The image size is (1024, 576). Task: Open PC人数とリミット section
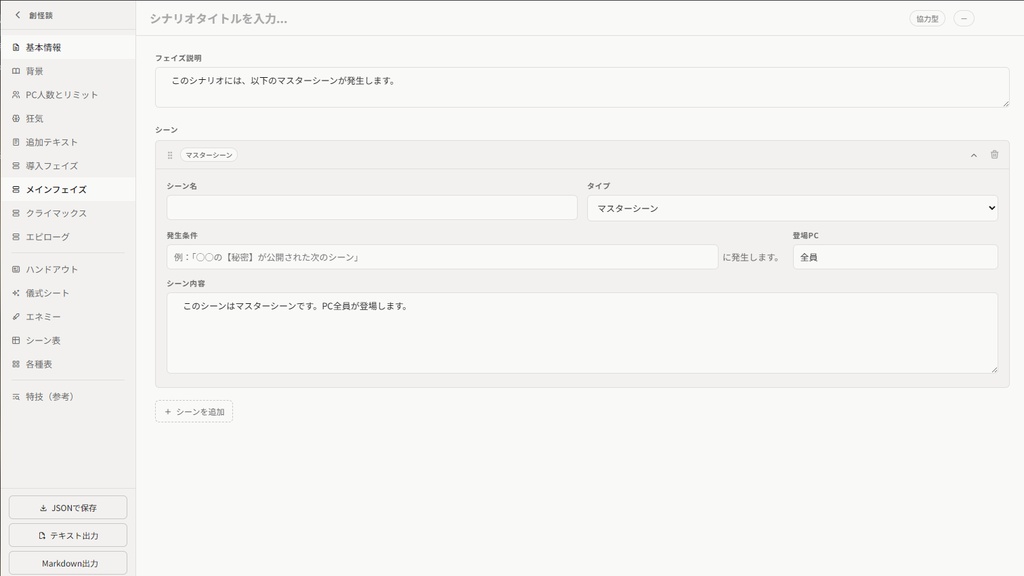coord(68,95)
